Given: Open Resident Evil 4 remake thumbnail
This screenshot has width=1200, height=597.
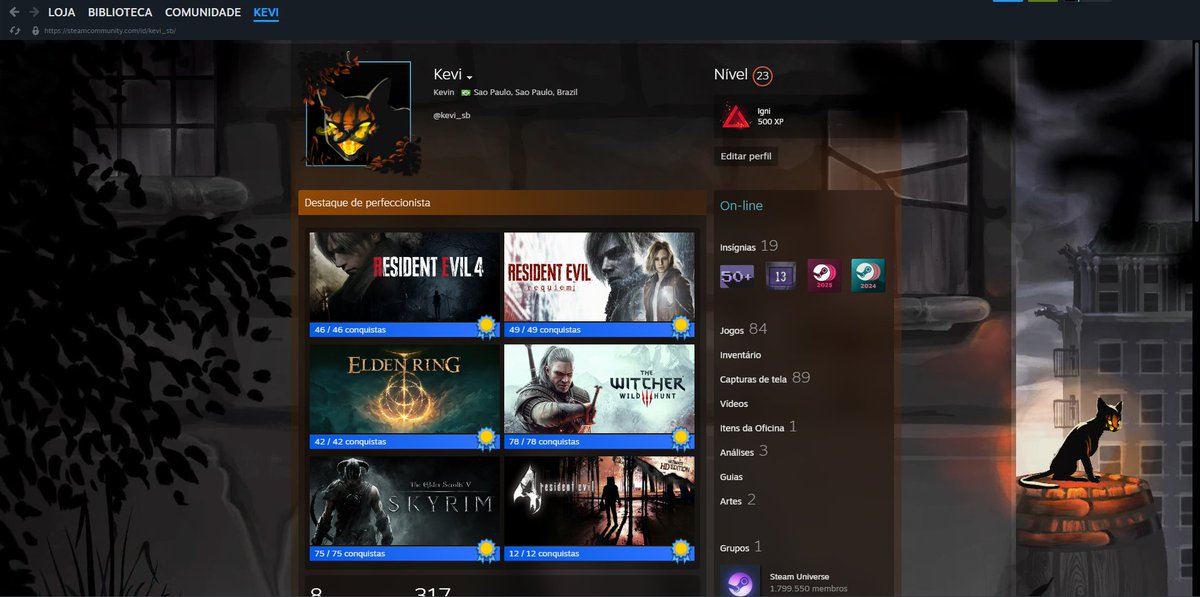Looking at the screenshot, I should pyautogui.click(x=405, y=277).
